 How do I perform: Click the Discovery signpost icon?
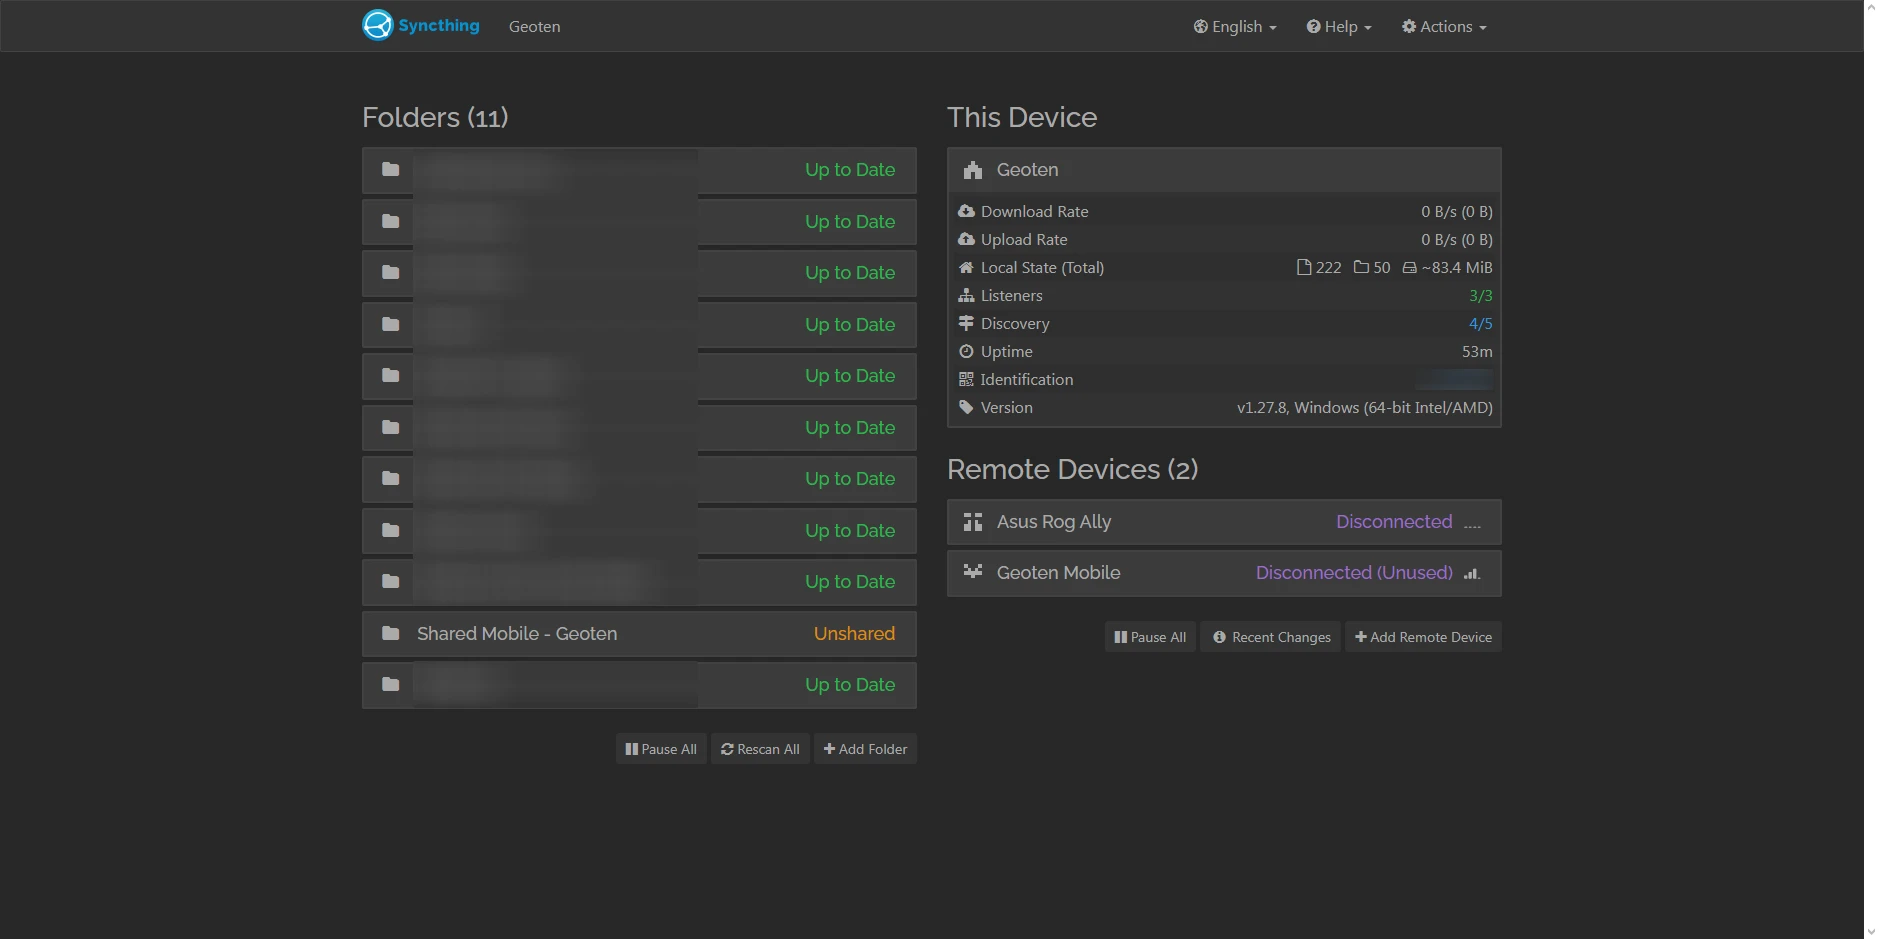point(967,323)
